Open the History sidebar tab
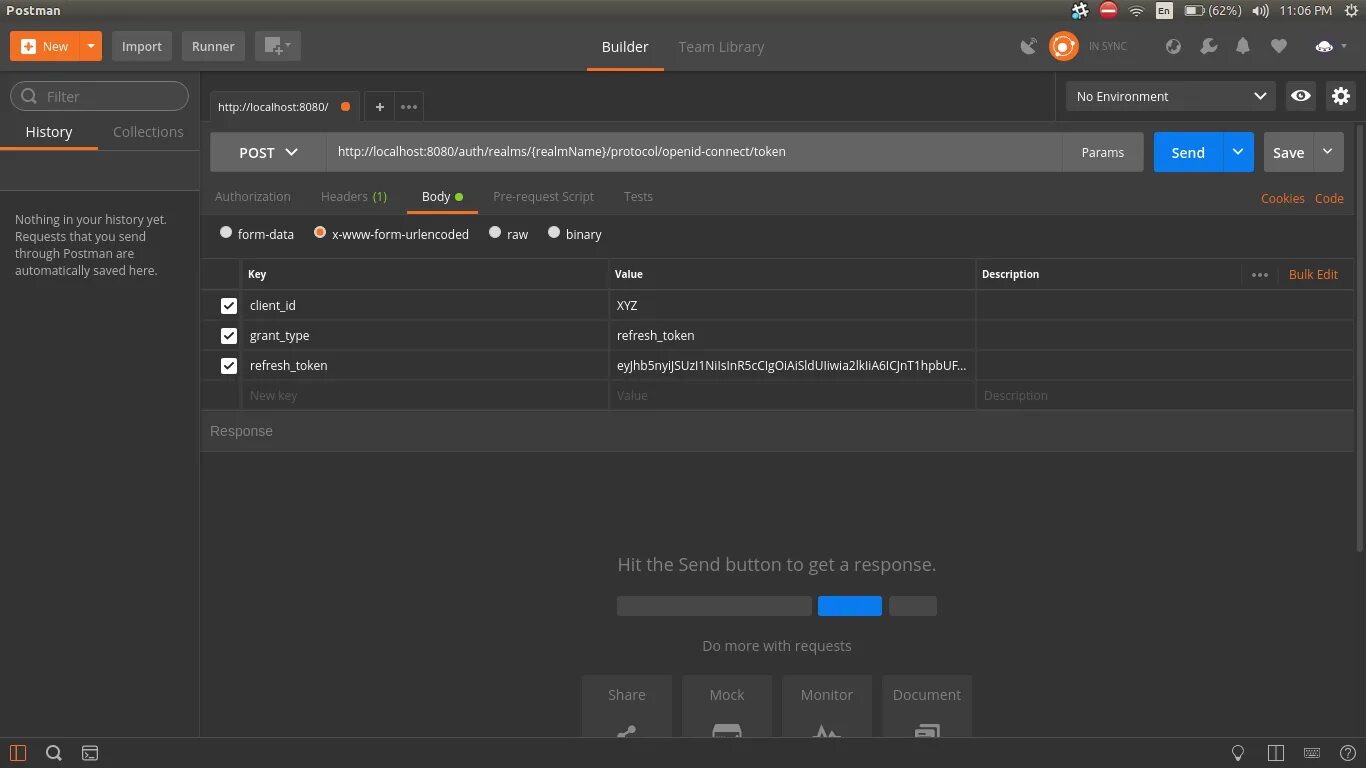 tap(49, 132)
